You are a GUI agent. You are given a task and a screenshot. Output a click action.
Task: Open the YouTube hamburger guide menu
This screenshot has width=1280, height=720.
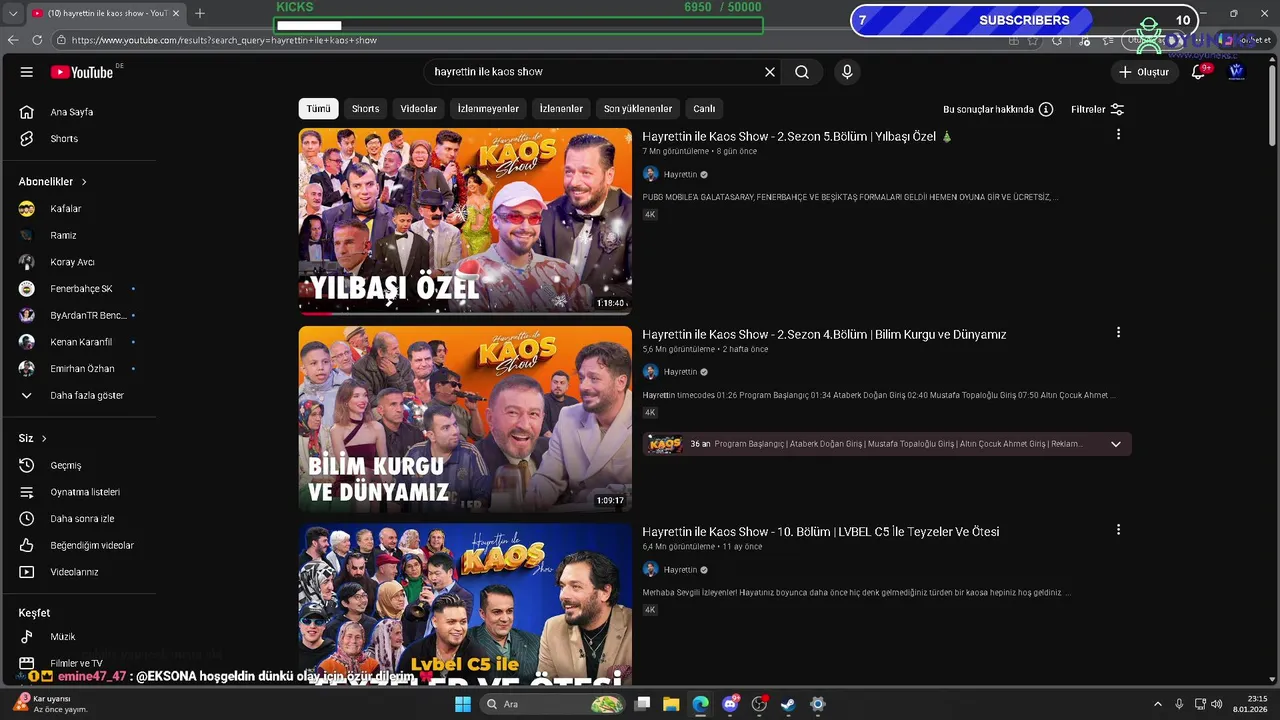(27, 72)
